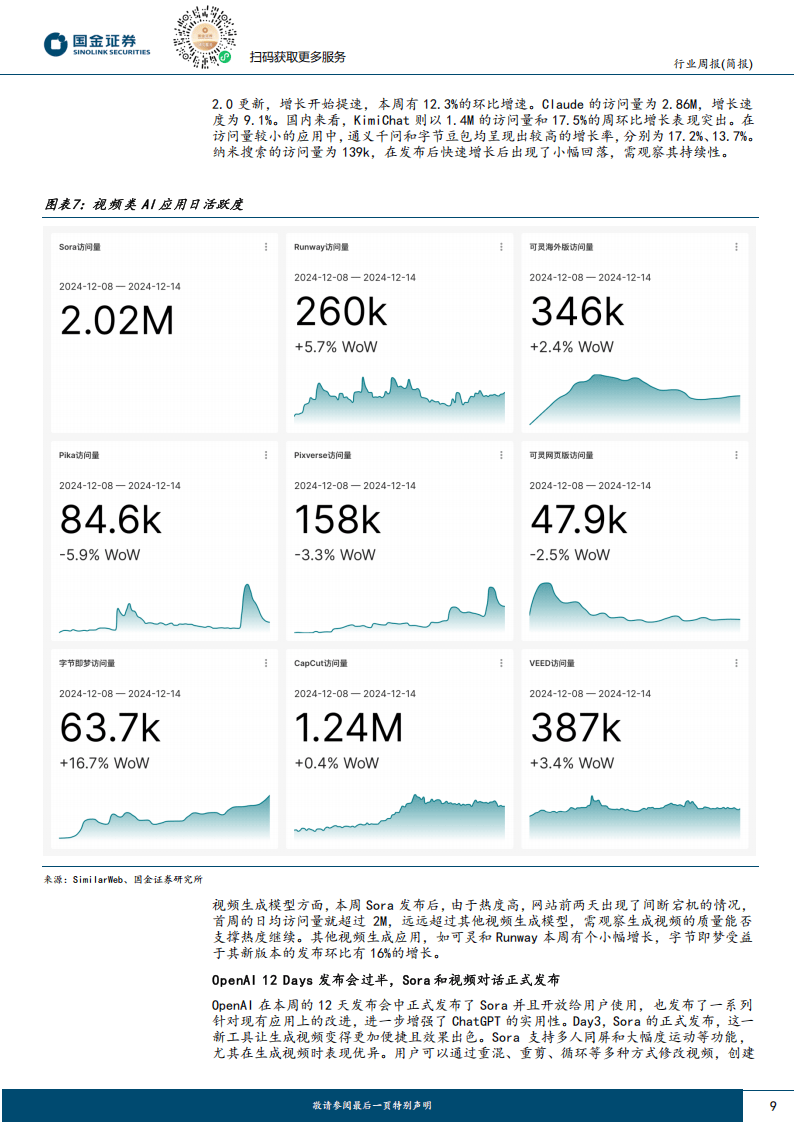Click the +5.7% WoW label

click(336, 347)
